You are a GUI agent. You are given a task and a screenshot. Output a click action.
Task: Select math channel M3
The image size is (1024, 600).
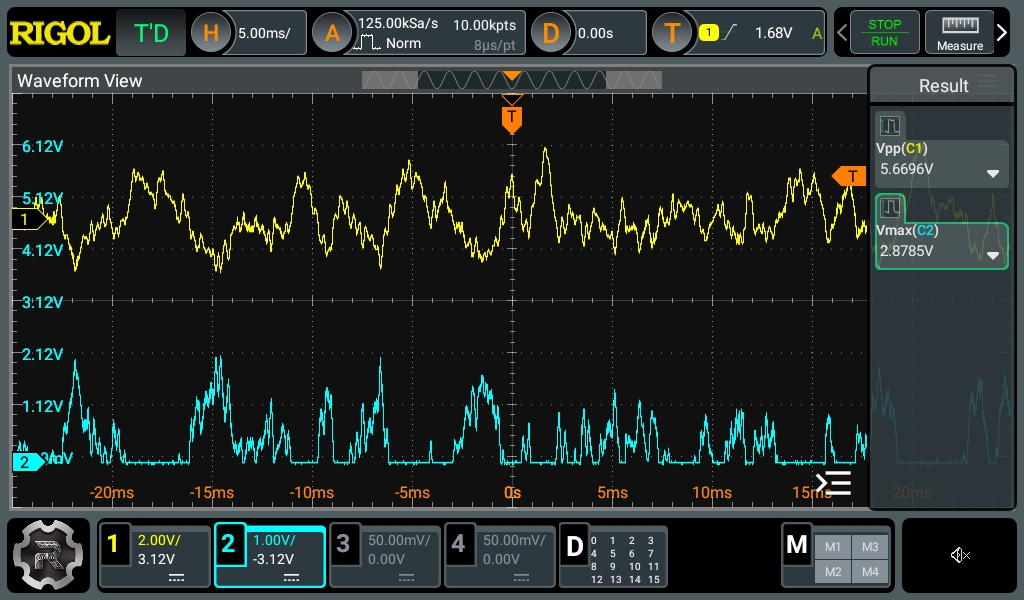pyautogui.click(x=870, y=547)
